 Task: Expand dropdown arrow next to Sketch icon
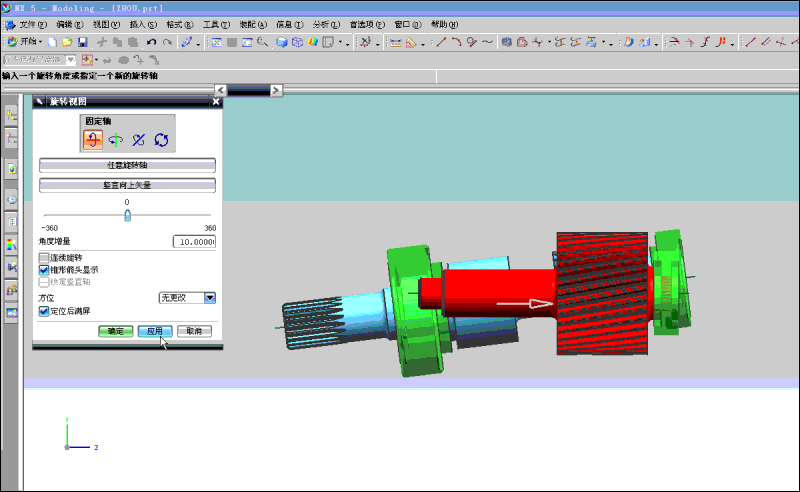(198, 43)
